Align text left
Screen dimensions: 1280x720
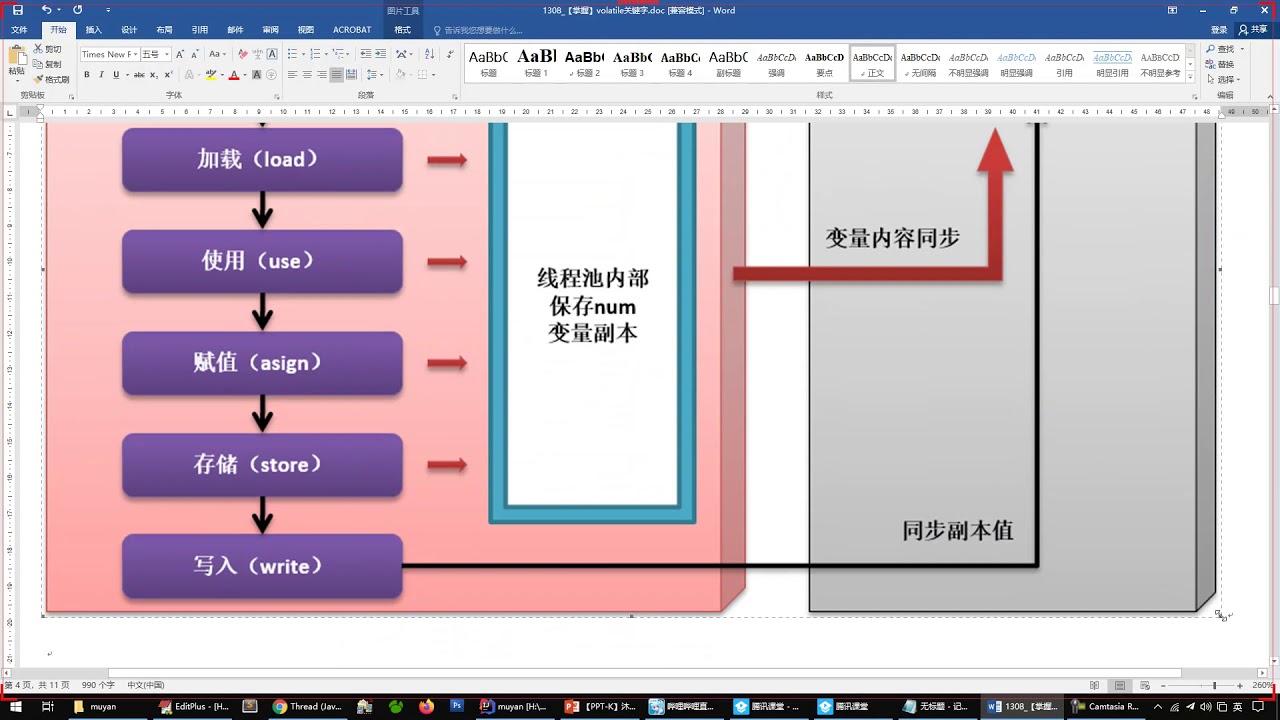293,75
